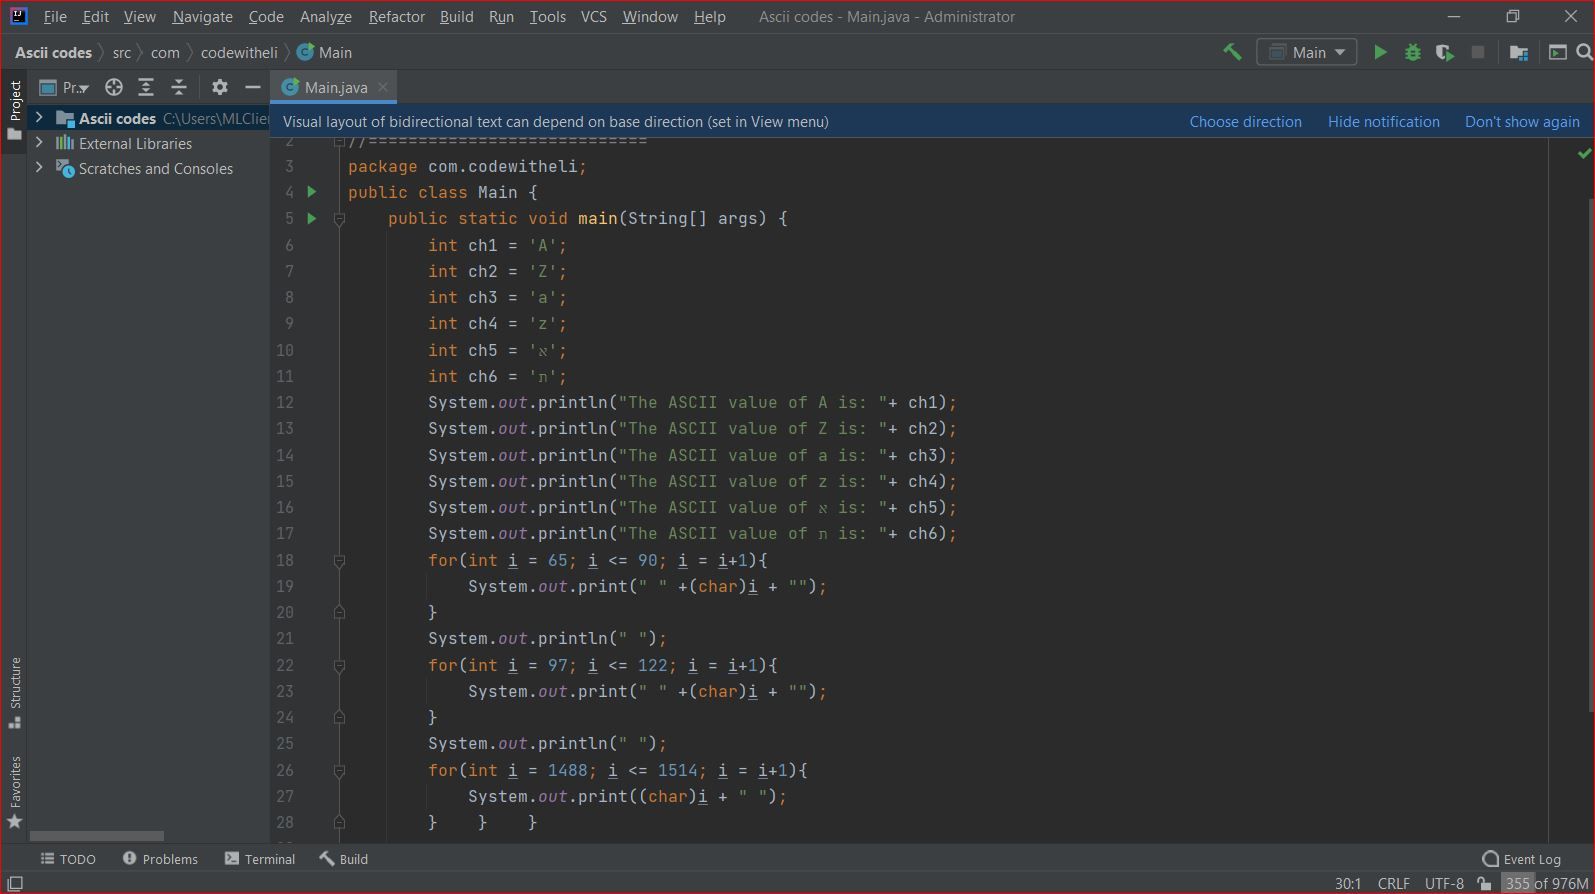Click the src breadcrumb
Viewport: 1595px width, 894px height.
coord(121,52)
